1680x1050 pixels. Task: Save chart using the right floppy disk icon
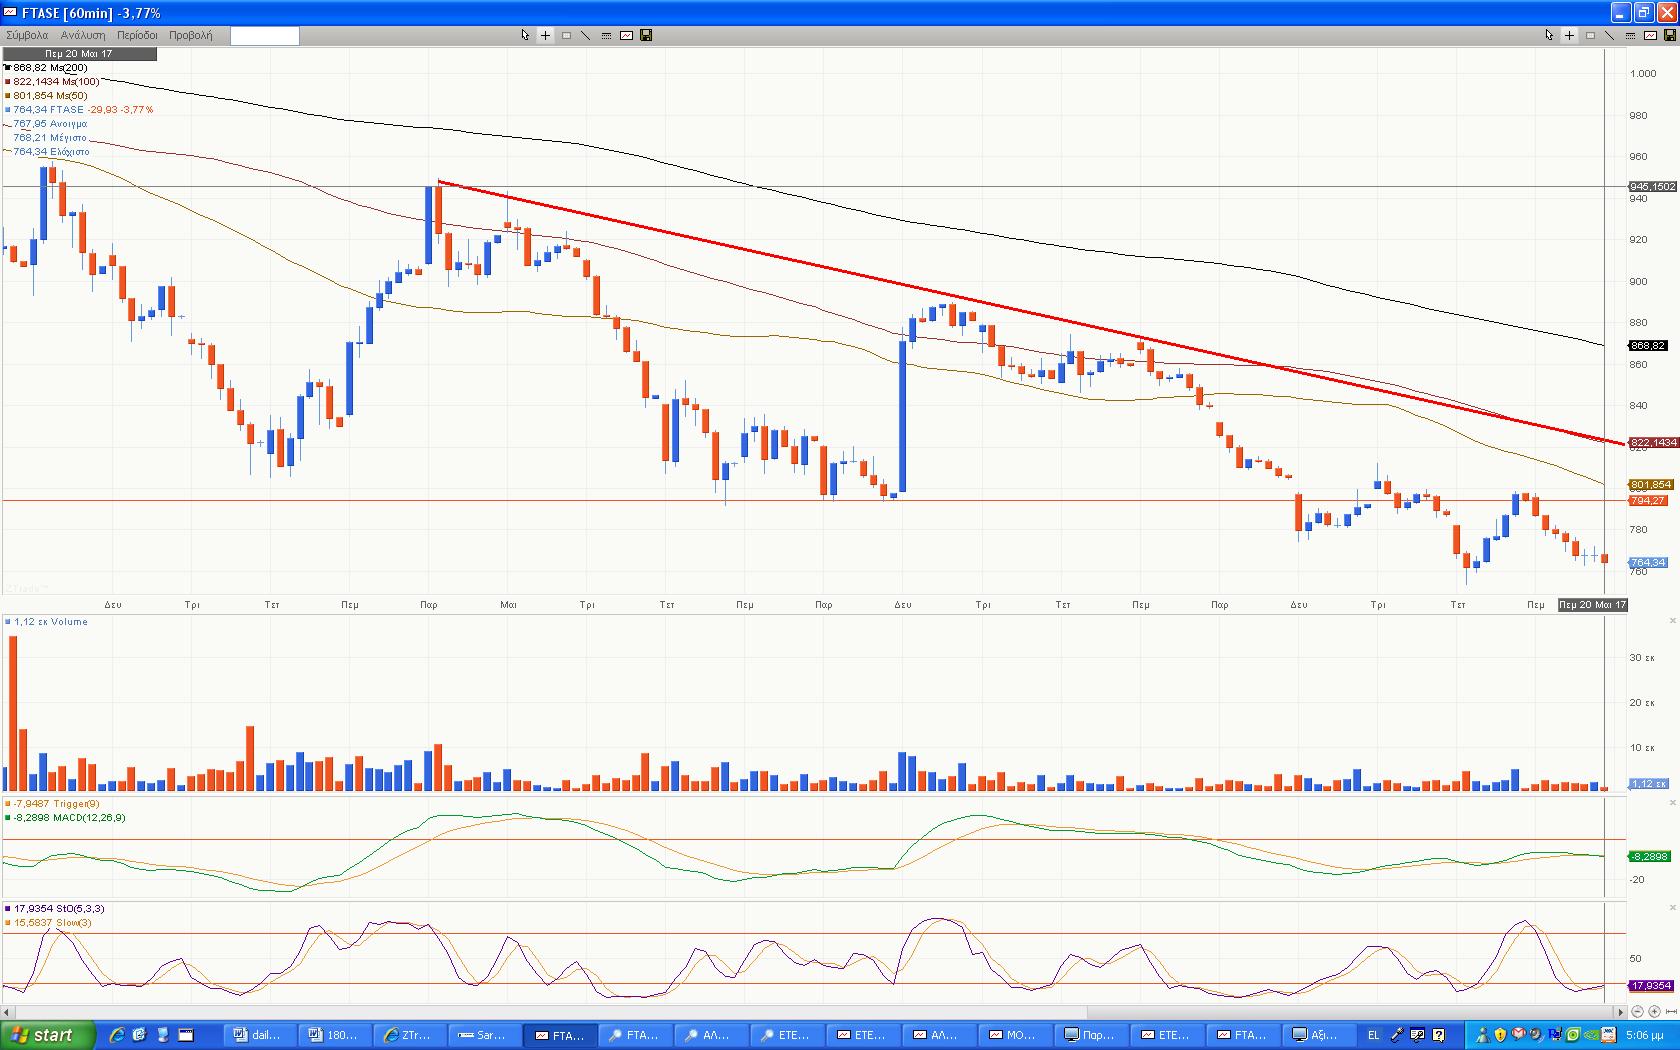coord(1670,35)
